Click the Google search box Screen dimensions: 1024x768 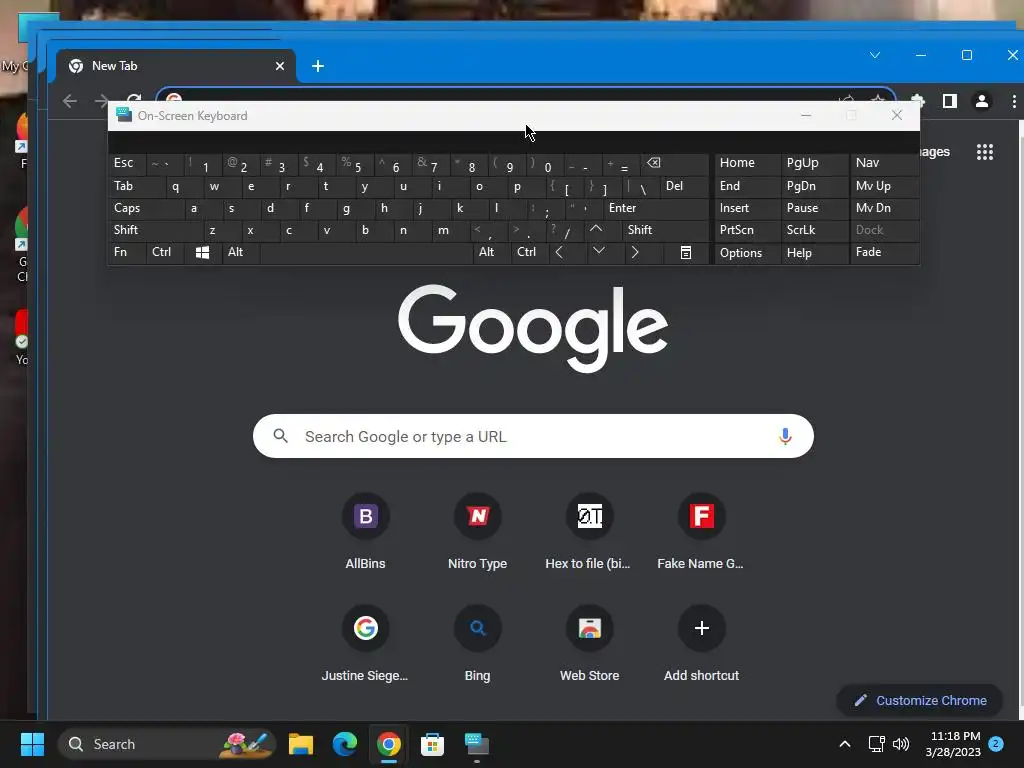533,436
